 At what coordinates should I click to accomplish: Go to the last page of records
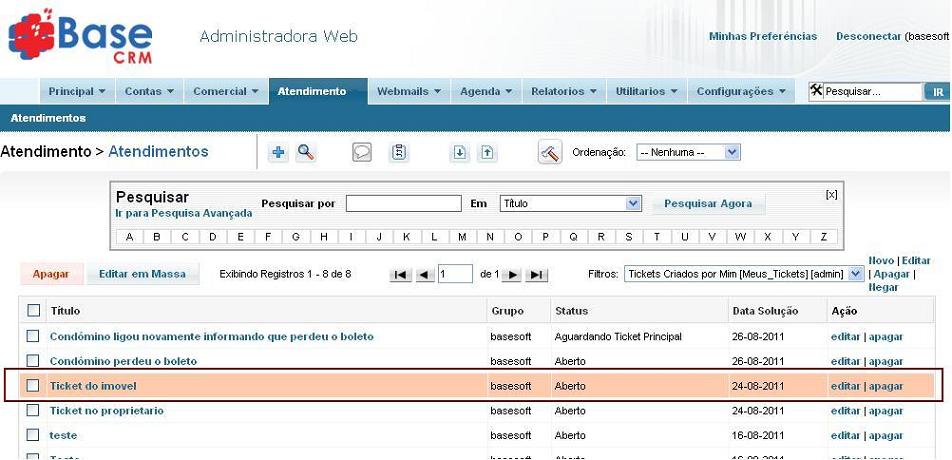537,275
